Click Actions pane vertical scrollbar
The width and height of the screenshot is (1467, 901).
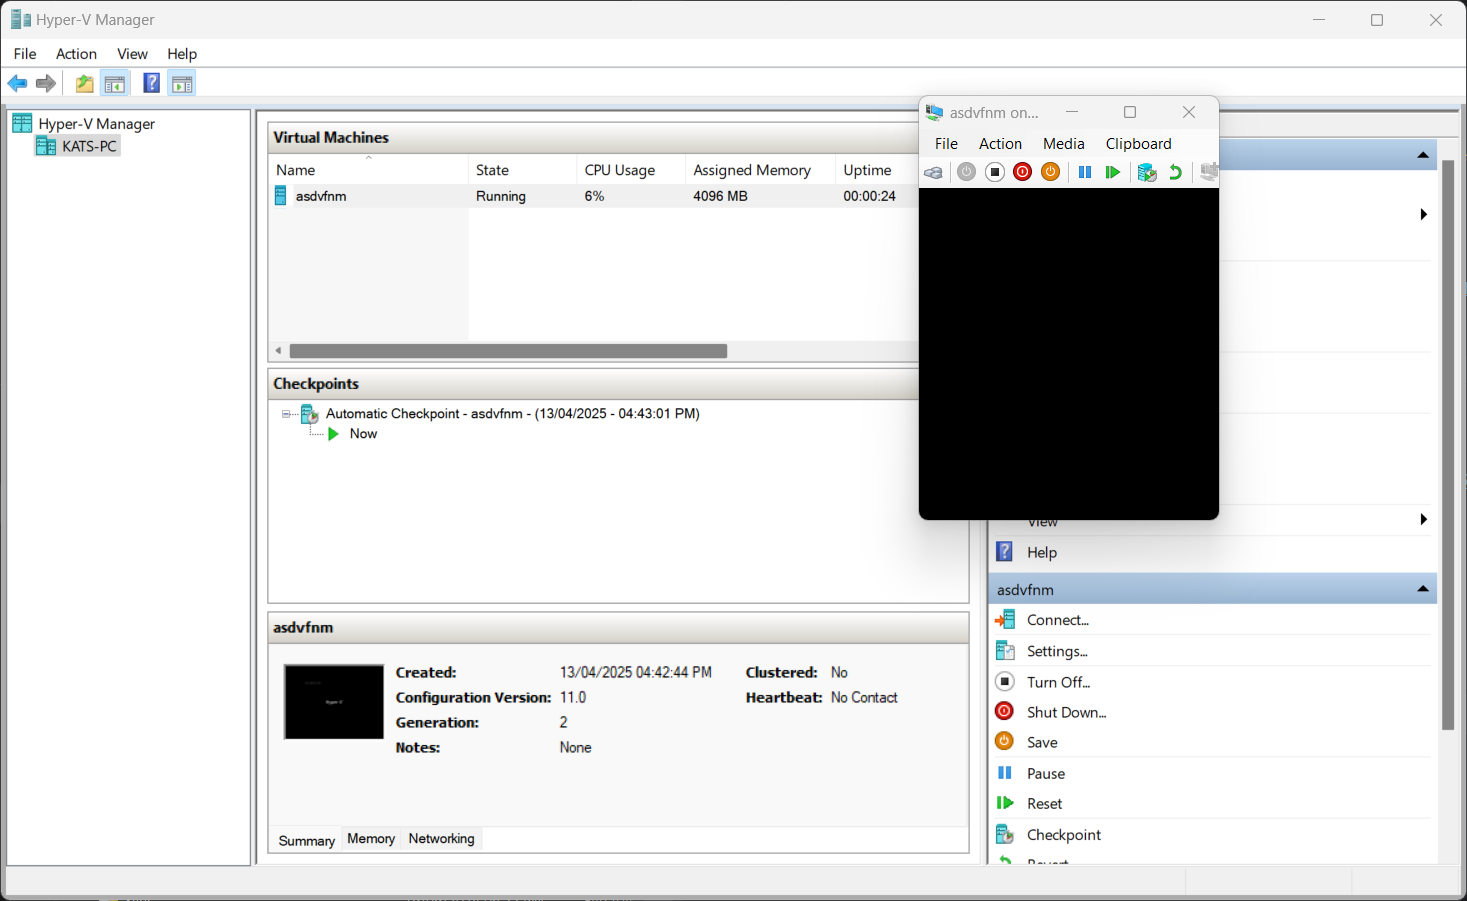click(x=1447, y=445)
